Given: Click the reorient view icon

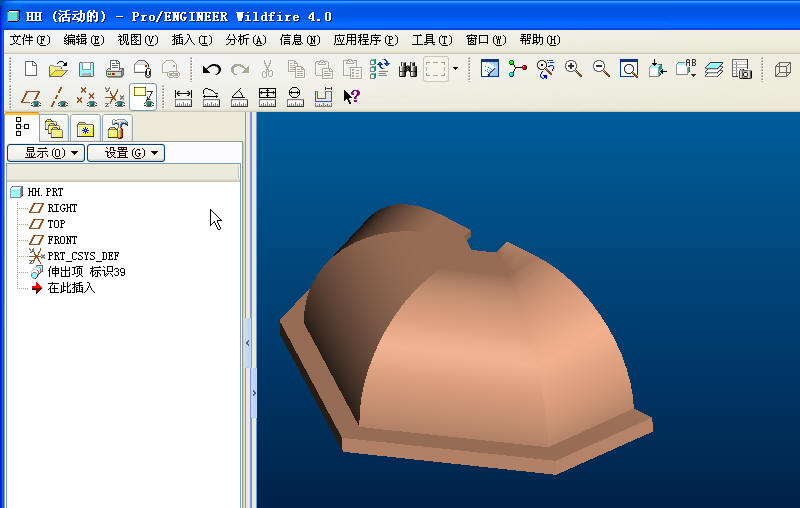Looking at the screenshot, I should pos(657,68).
